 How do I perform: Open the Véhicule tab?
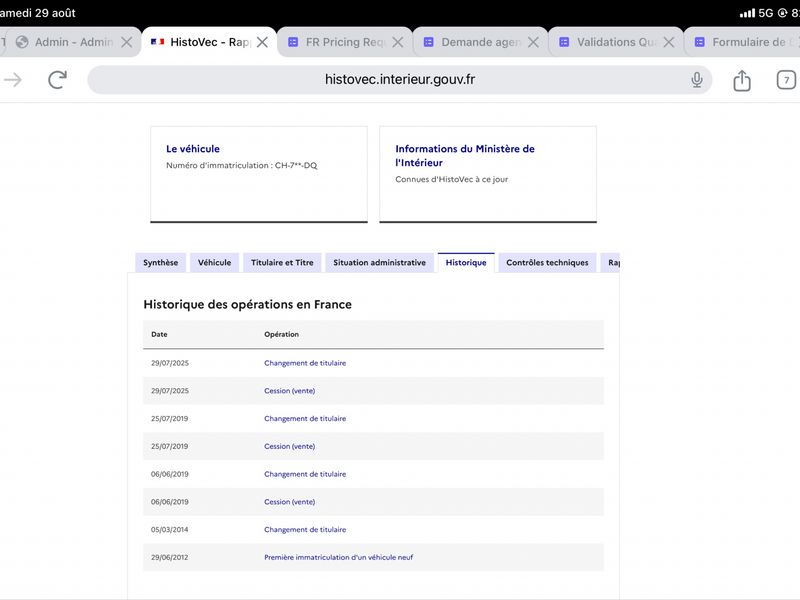(x=214, y=263)
